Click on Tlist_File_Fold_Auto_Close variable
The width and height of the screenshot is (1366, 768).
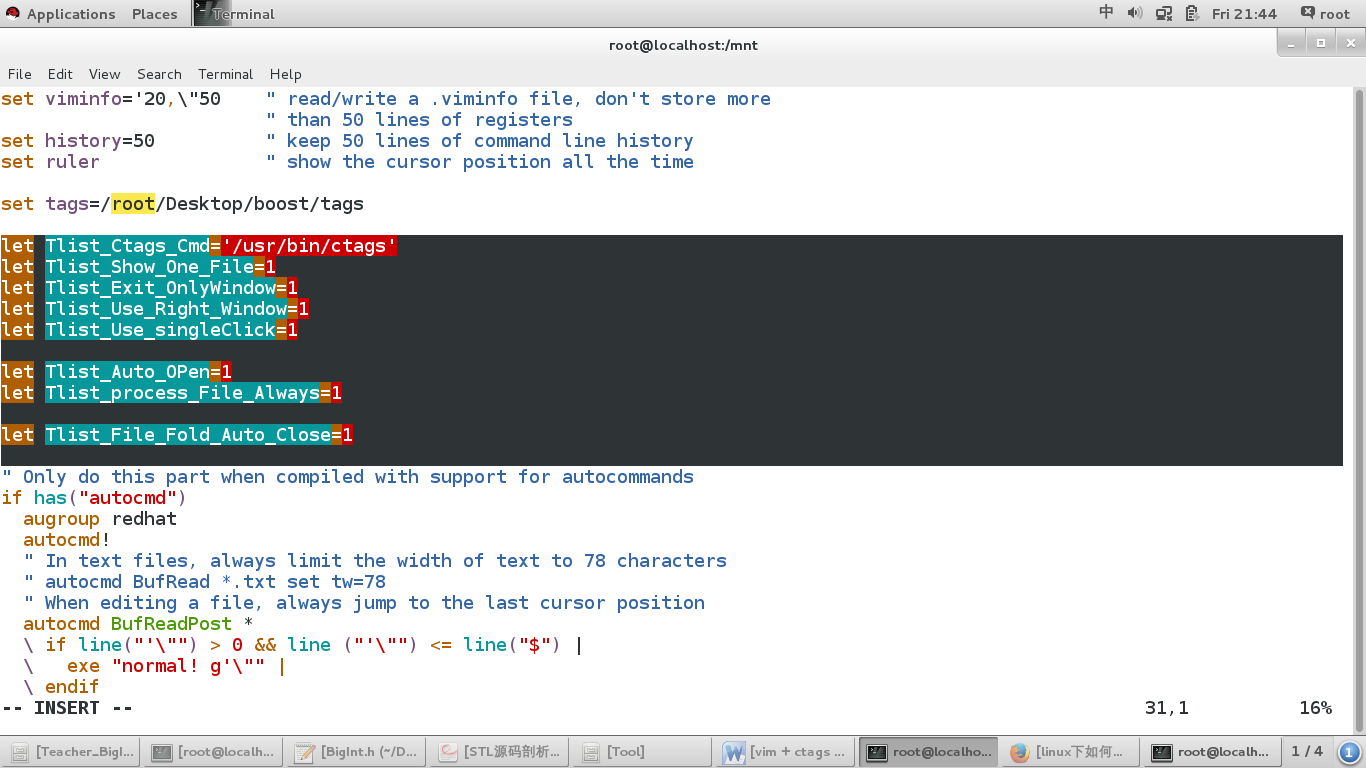[188, 435]
